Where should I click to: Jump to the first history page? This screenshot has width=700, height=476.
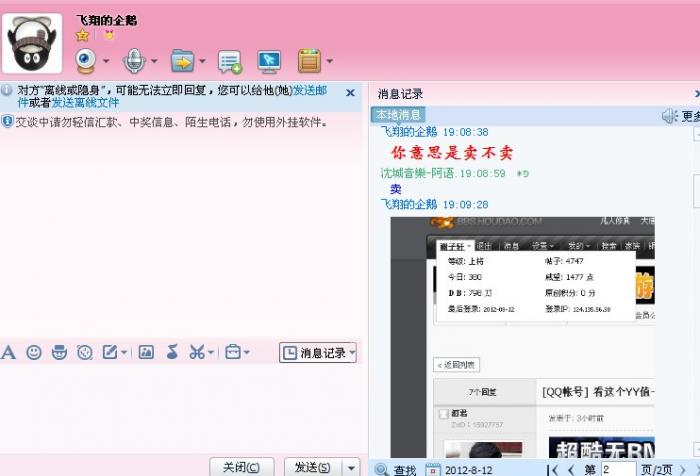(553, 470)
